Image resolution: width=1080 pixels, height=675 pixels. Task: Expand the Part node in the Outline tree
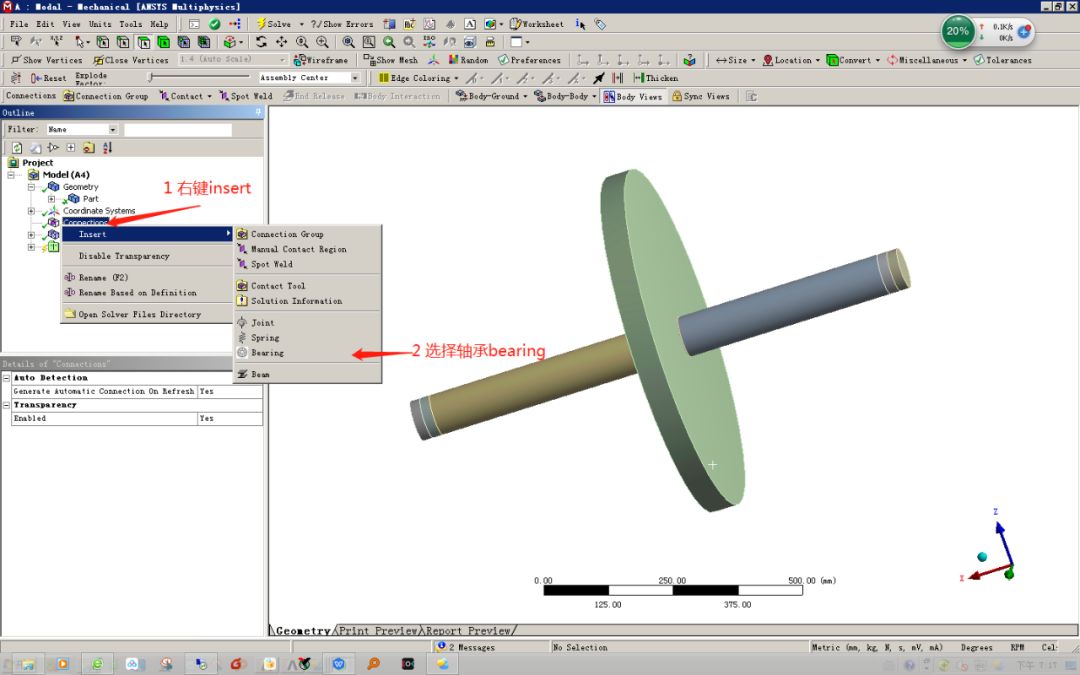tap(50, 199)
